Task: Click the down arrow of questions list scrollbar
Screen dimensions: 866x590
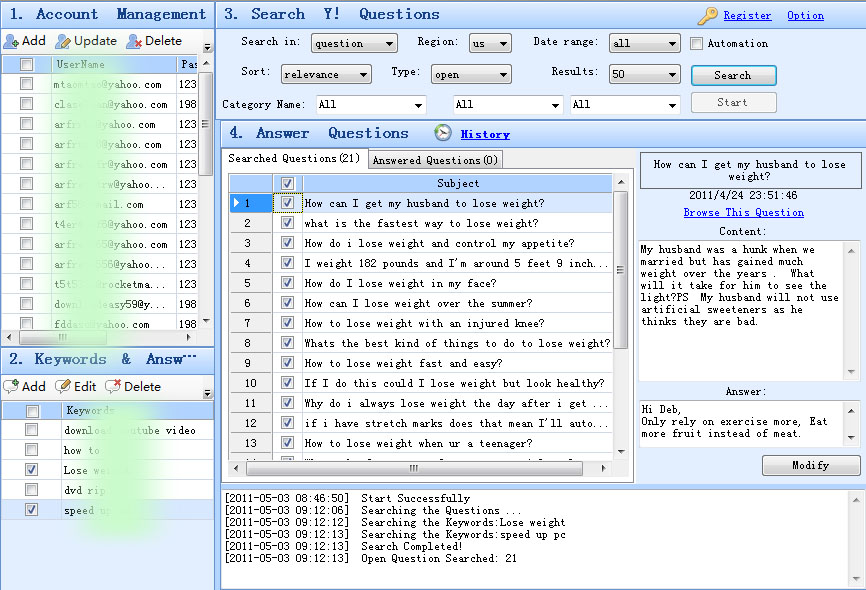Action: click(x=621, y=451)
